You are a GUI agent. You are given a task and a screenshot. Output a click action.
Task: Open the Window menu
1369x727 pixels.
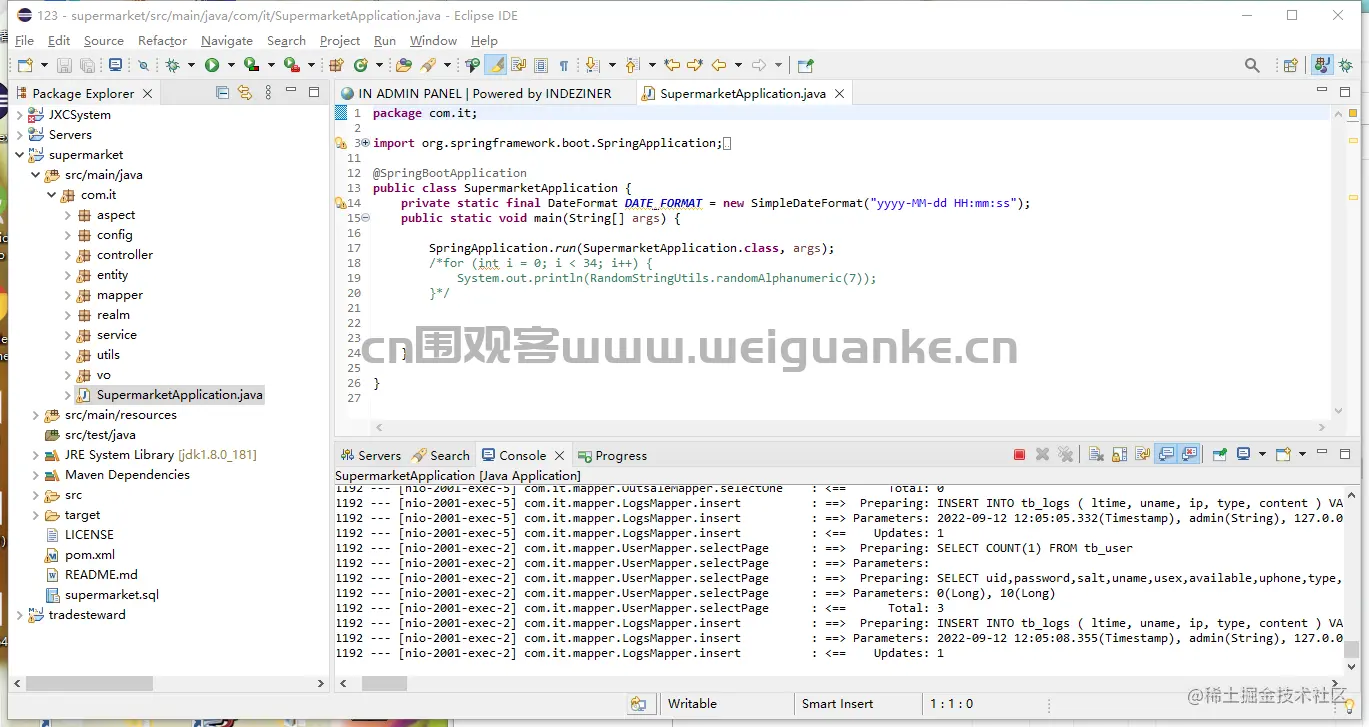[x=433, y=41]
